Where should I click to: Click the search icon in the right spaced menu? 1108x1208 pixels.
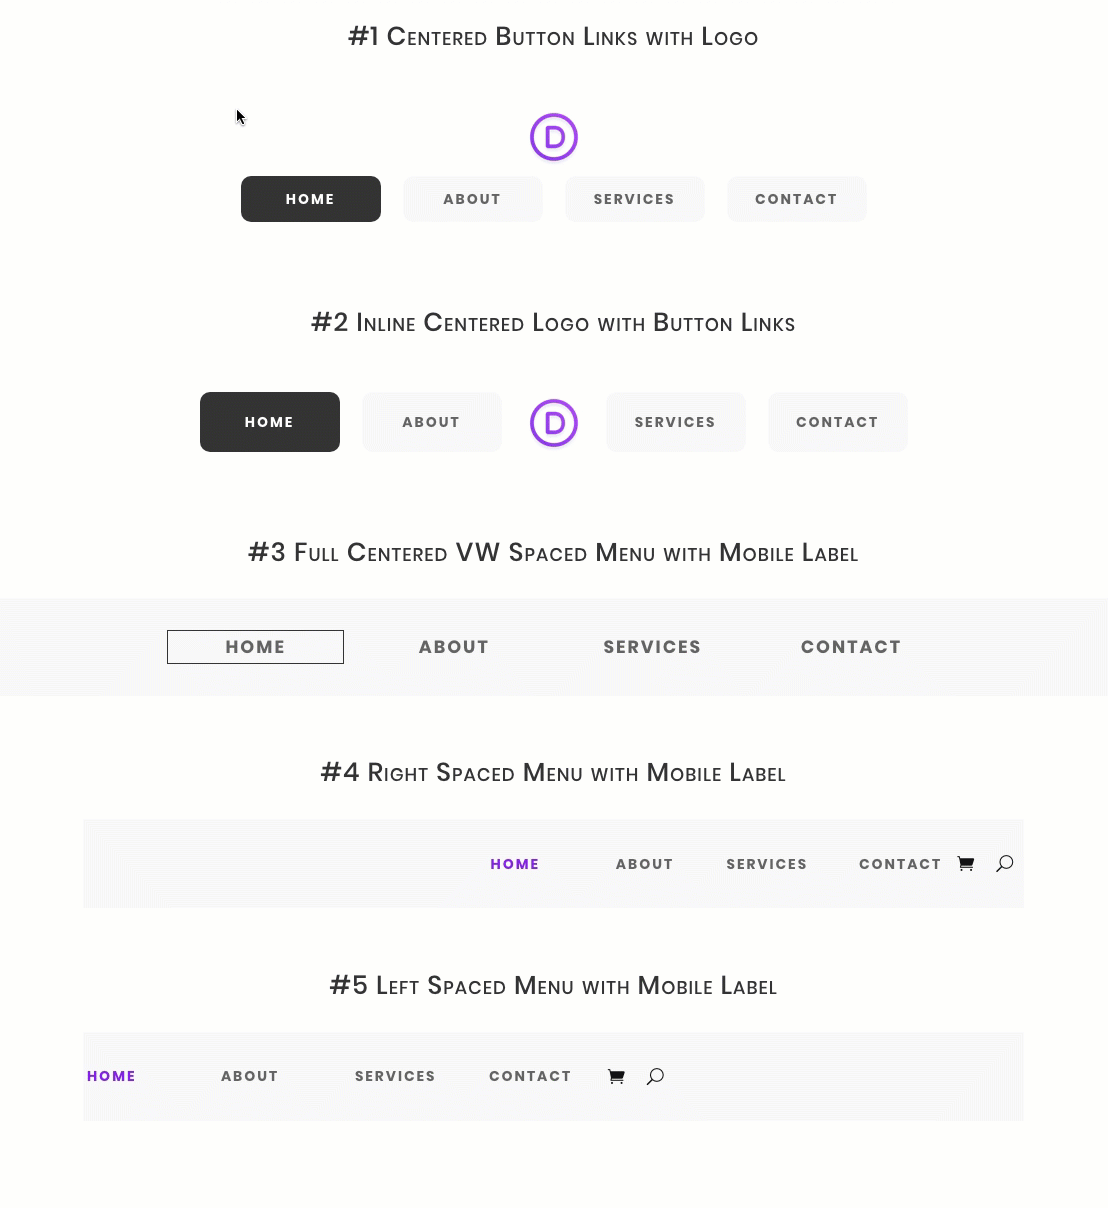pos(1005,864)
